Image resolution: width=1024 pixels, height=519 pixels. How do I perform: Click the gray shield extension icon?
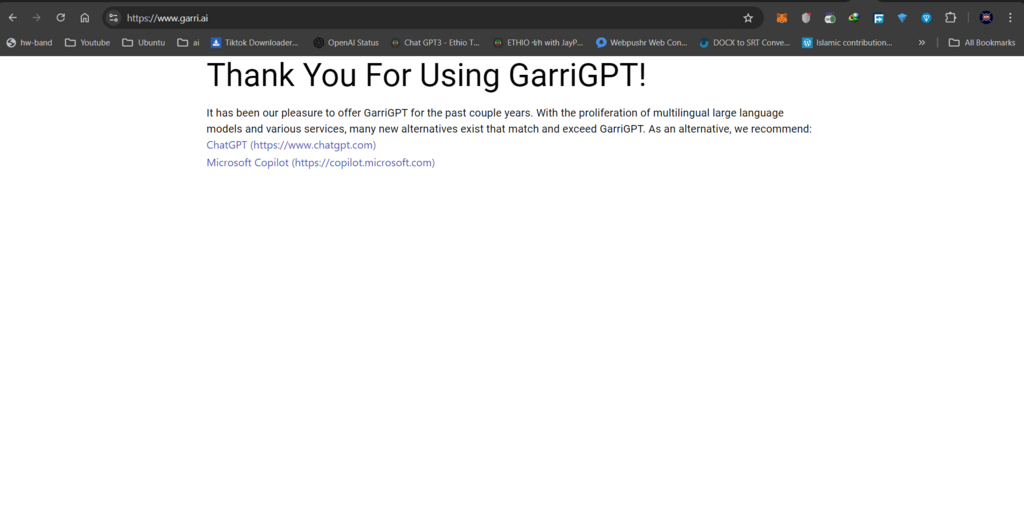(x=806, y=18)
